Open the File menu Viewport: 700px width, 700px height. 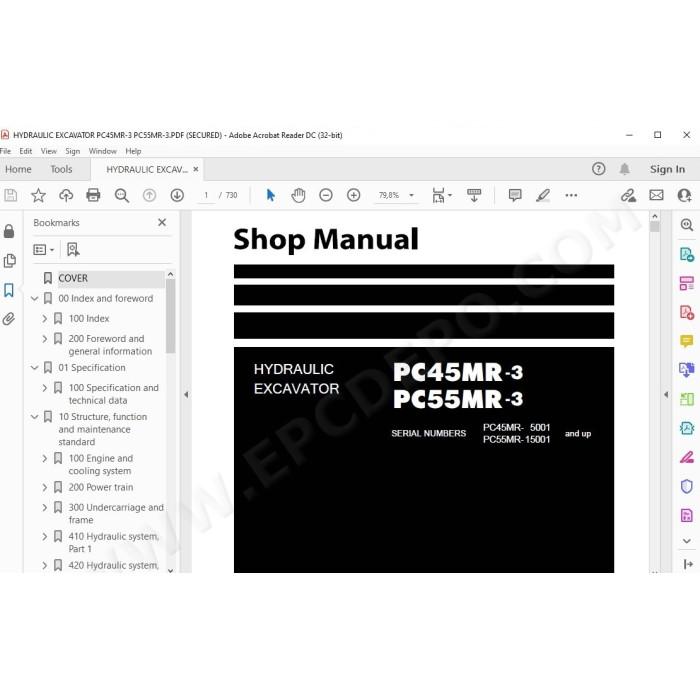[5, 151]
